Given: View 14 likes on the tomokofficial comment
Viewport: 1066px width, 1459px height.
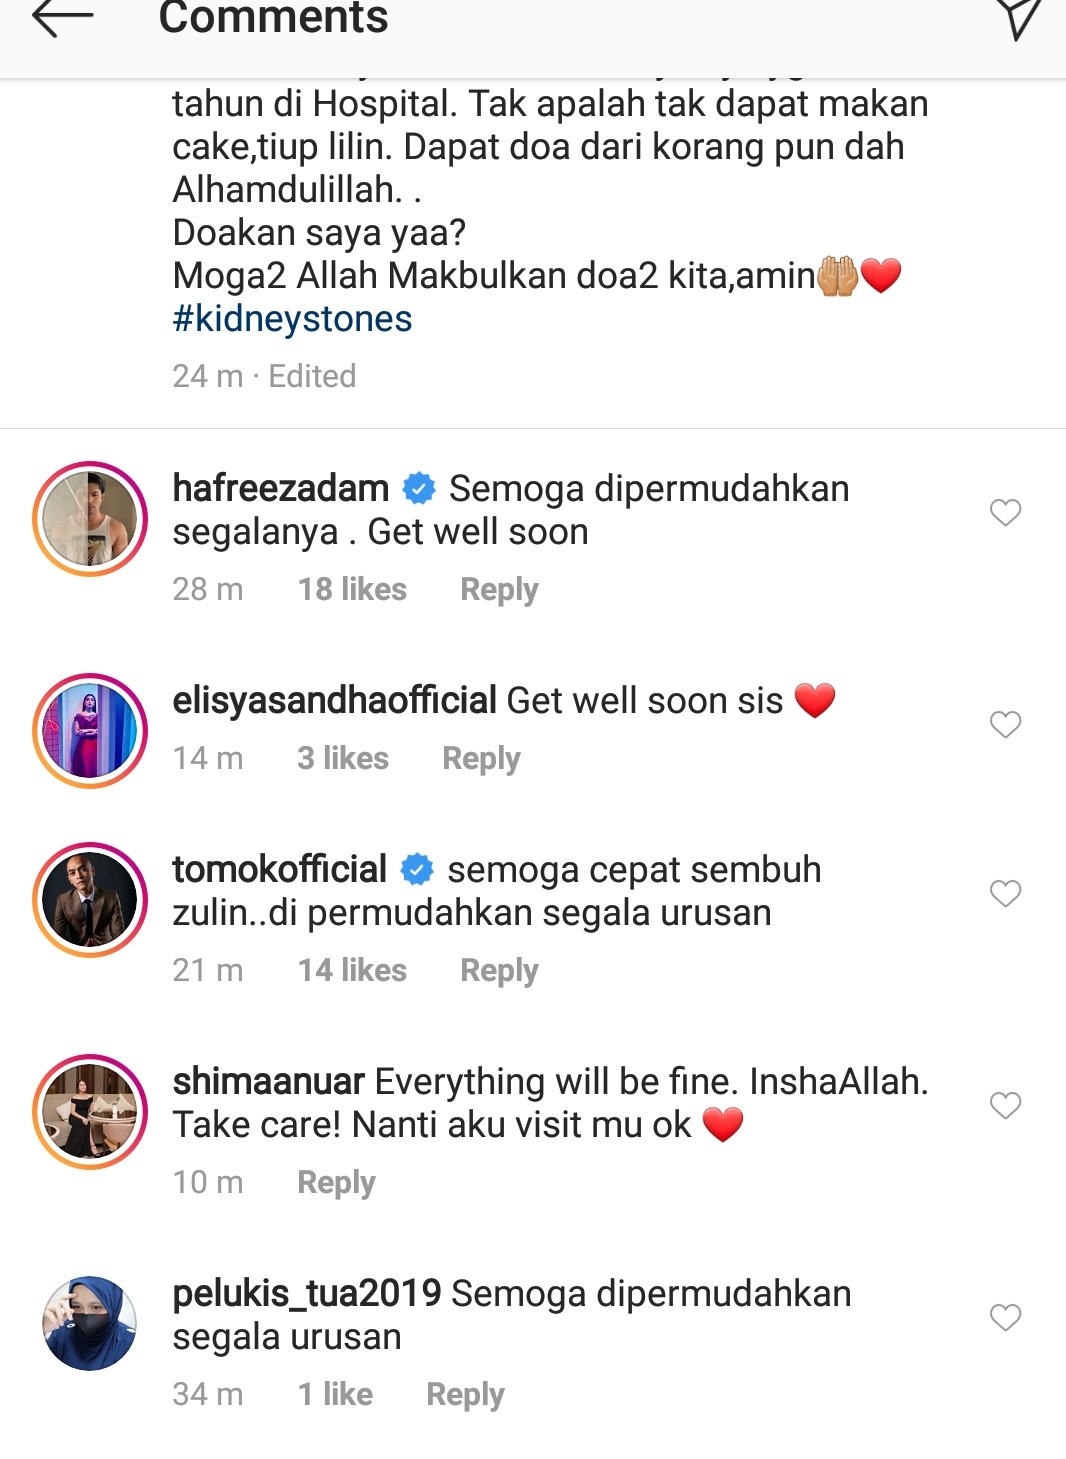Looking at the screenshot, I should coord(352,970).
